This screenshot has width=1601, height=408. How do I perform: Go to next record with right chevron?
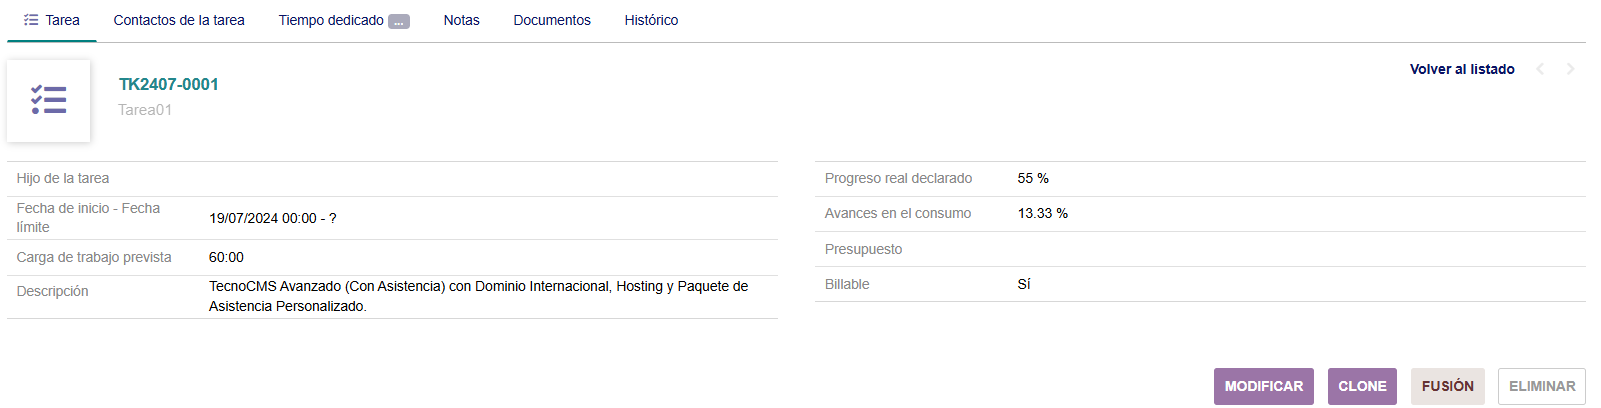(x=1570, y=69)
